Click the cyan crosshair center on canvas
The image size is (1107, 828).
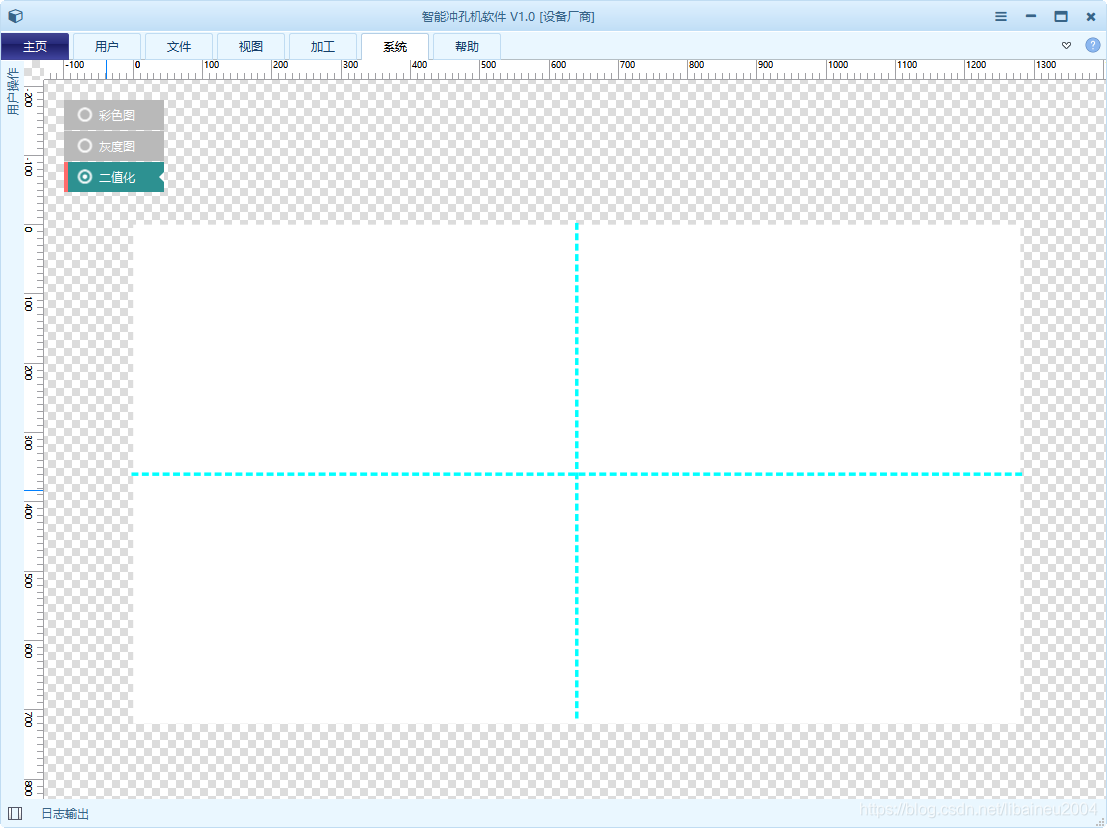click(x=577, y=474)
